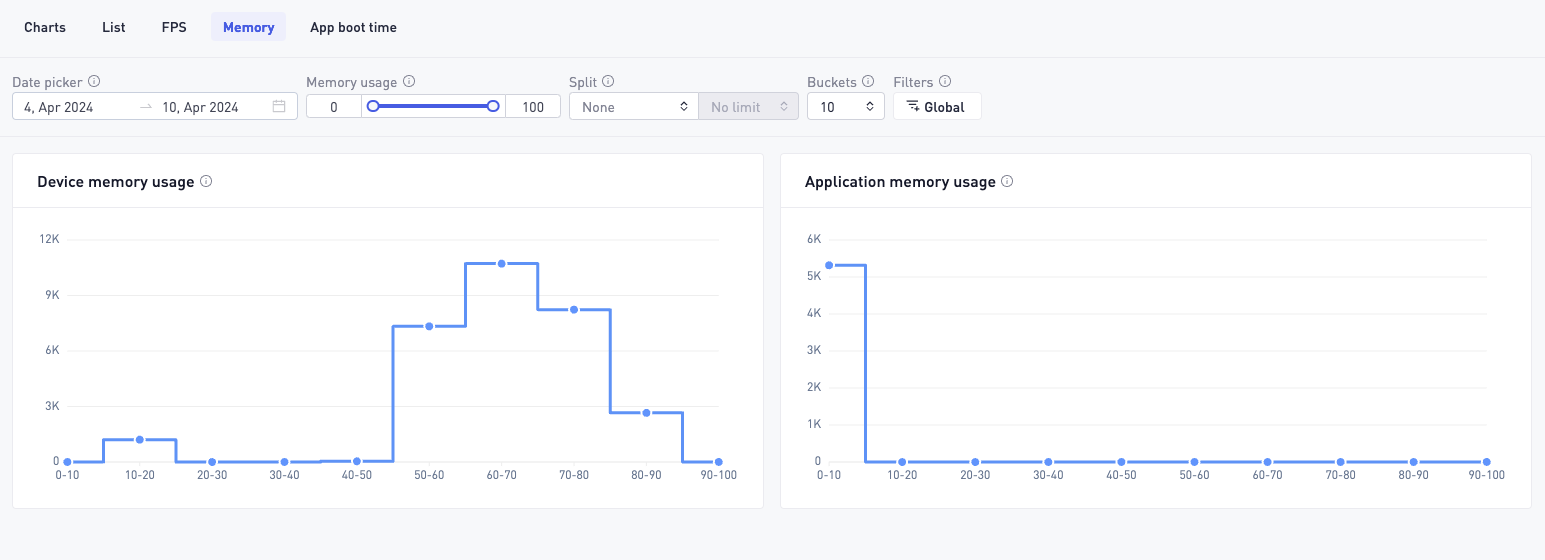Click the 50-60 data point in Device chart
Screen dimensions: 1545x560
click(x=429, y=326)
